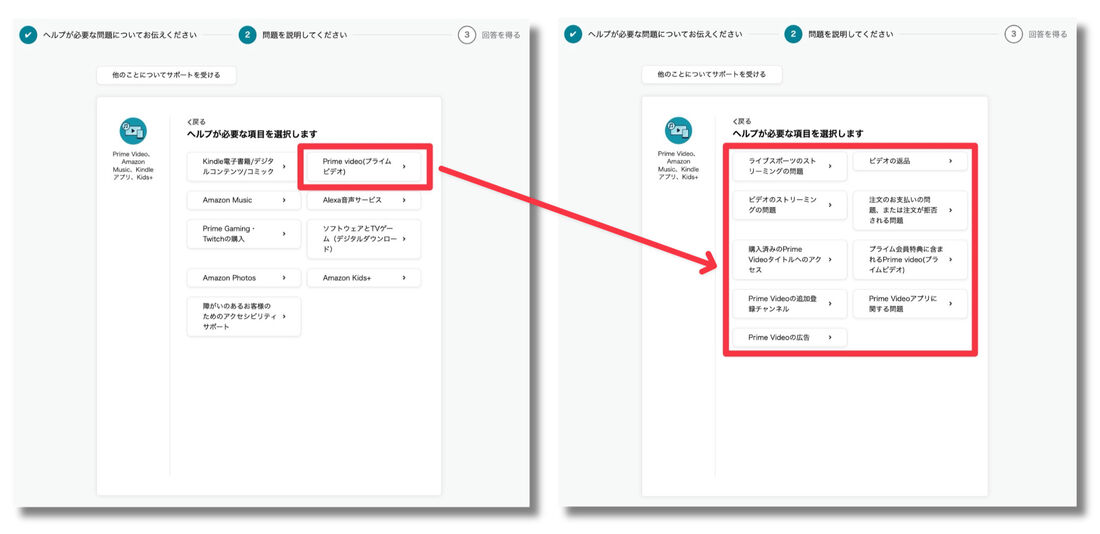This screenshot has width=1100, height=534.
Task: Click 問題を説明してください step label in left panel
Action: click(x=304, y=34)
